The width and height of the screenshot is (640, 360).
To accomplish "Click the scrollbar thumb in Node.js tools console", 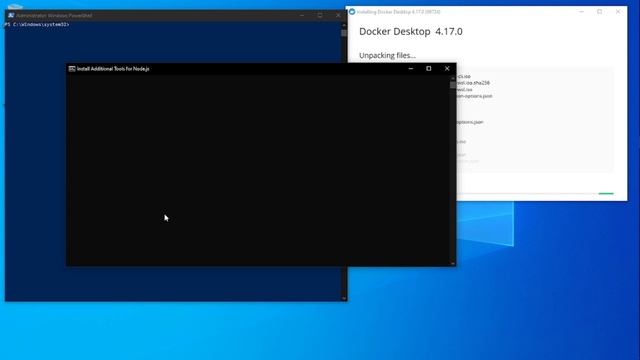I will pos(453,85).
